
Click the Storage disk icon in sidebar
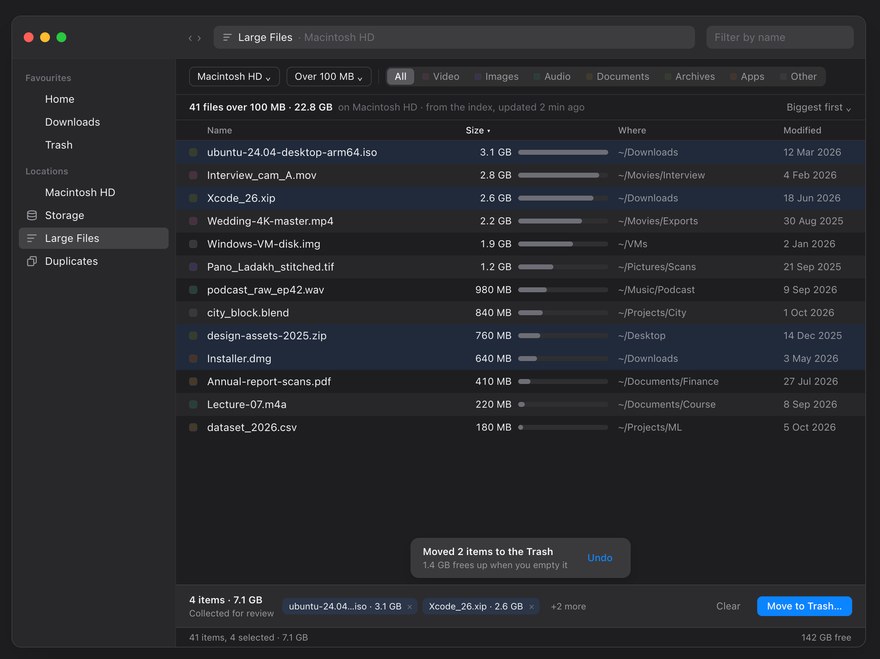point(32,215)
